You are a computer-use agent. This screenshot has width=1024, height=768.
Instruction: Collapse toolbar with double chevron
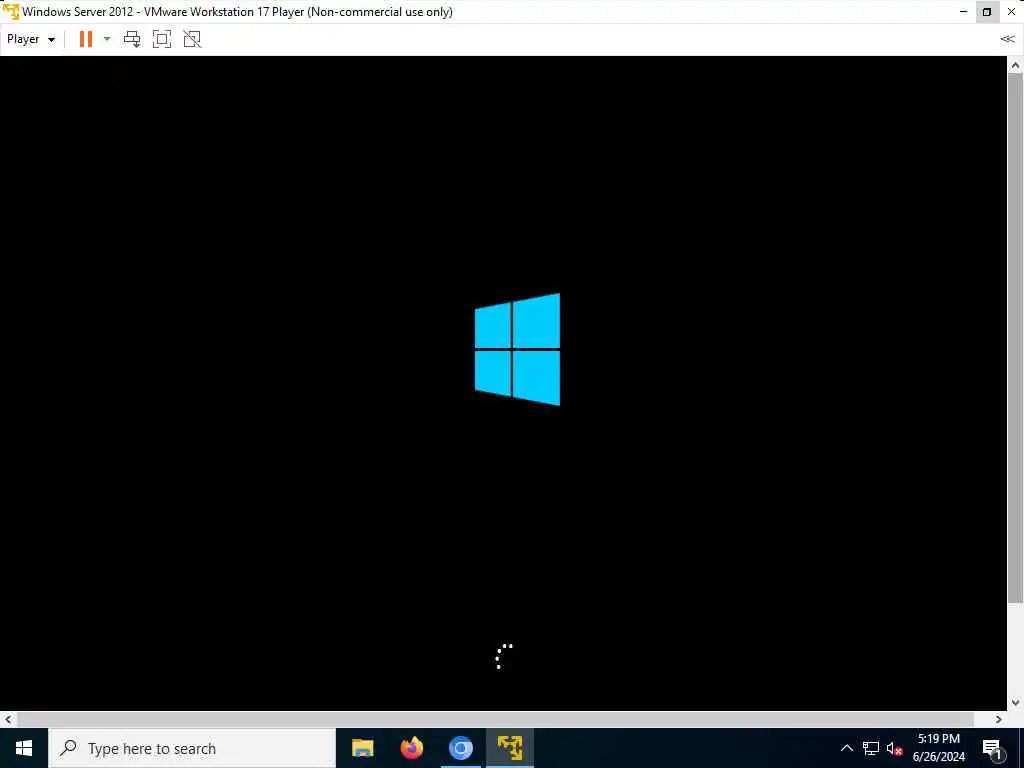point(1007,39)
